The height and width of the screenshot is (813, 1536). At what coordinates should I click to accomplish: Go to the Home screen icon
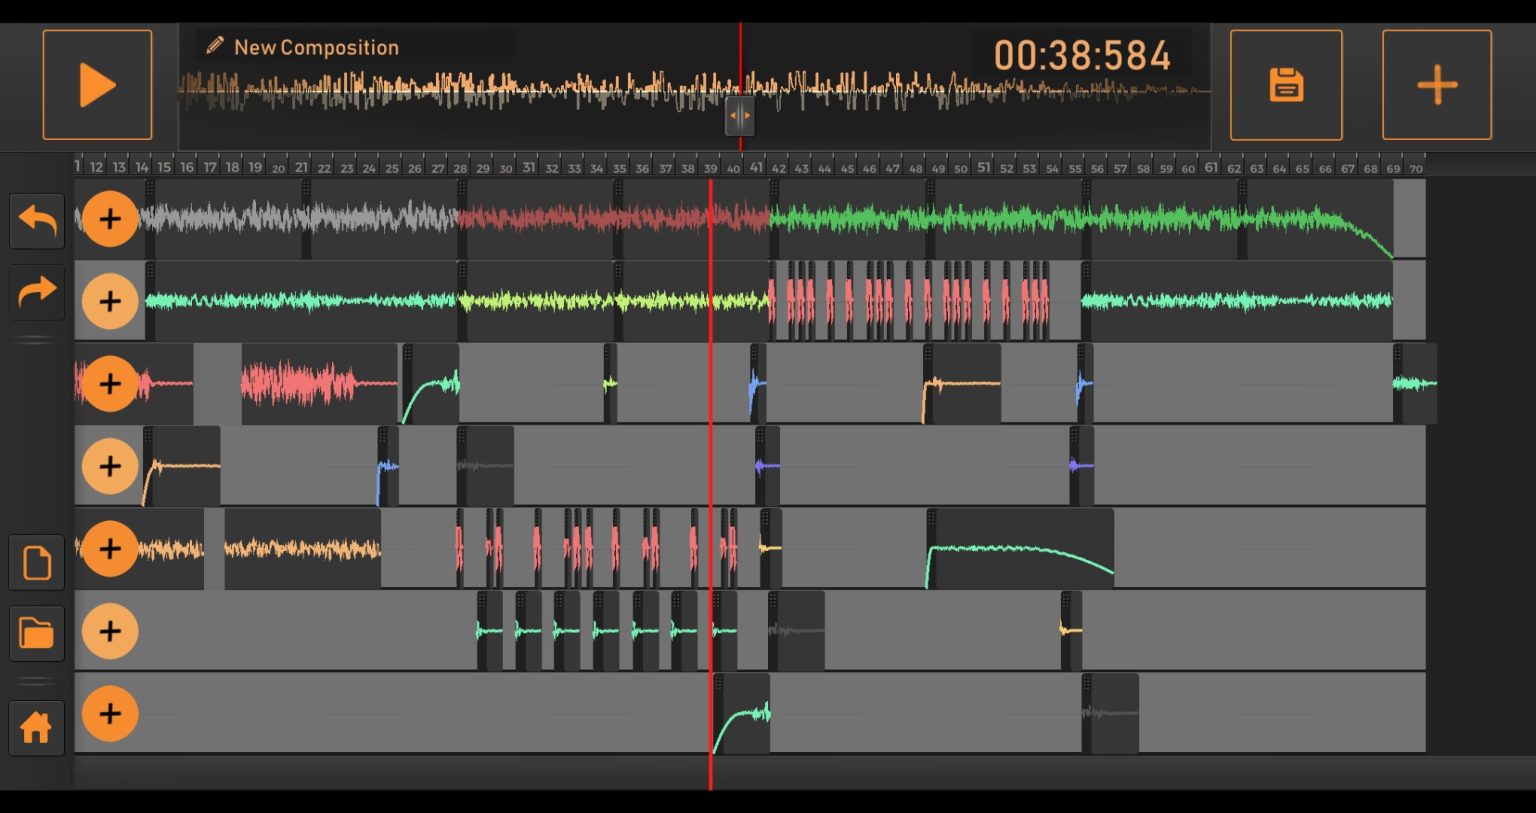[36, 727]
